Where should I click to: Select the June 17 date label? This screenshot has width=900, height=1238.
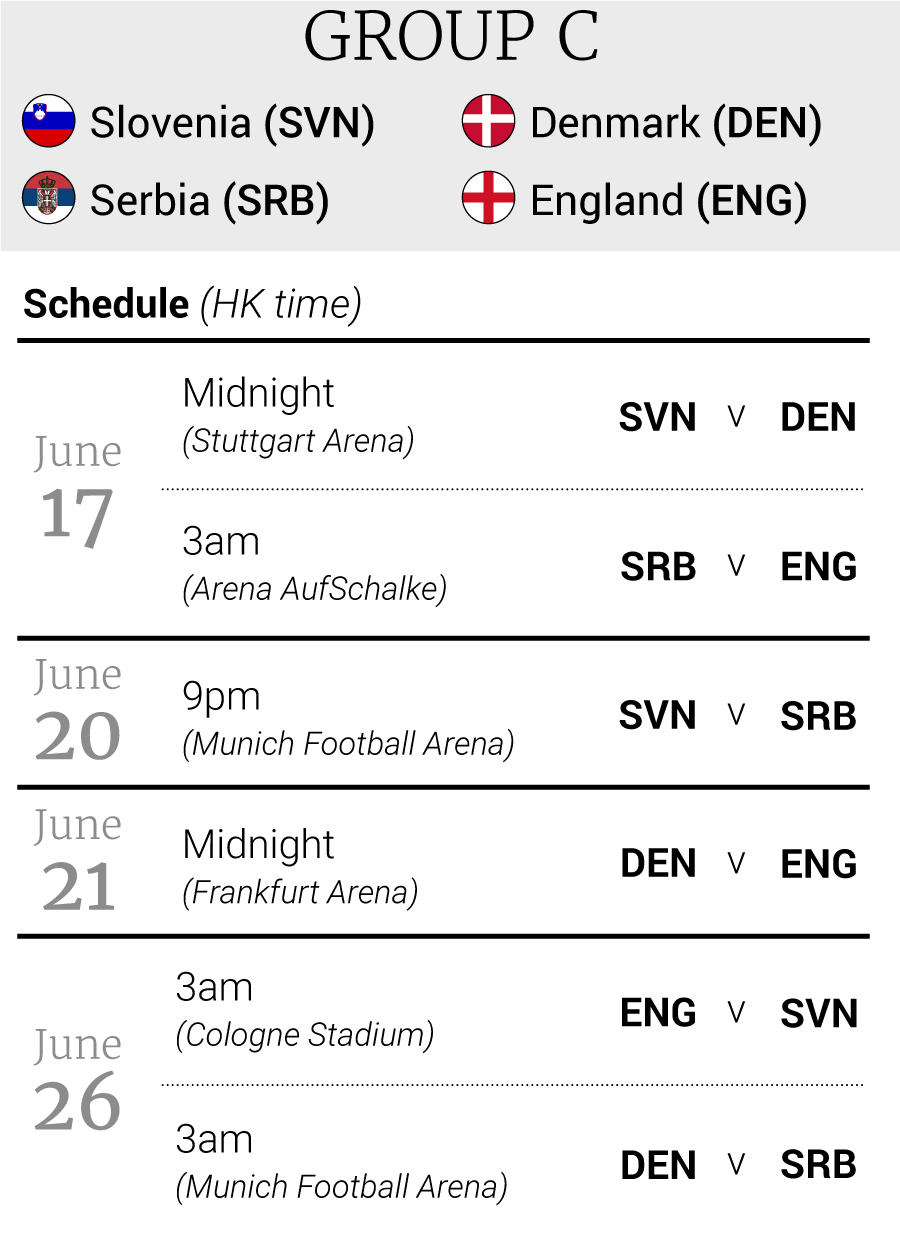click(78, 491)
